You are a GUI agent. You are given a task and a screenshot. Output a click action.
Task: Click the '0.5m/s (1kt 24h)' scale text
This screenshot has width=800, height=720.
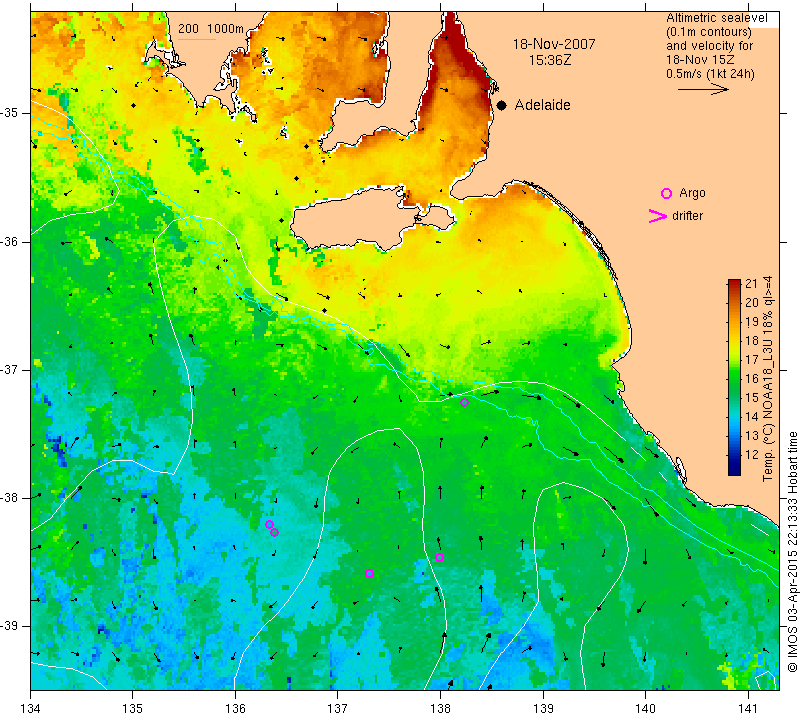tap(710, 74)
